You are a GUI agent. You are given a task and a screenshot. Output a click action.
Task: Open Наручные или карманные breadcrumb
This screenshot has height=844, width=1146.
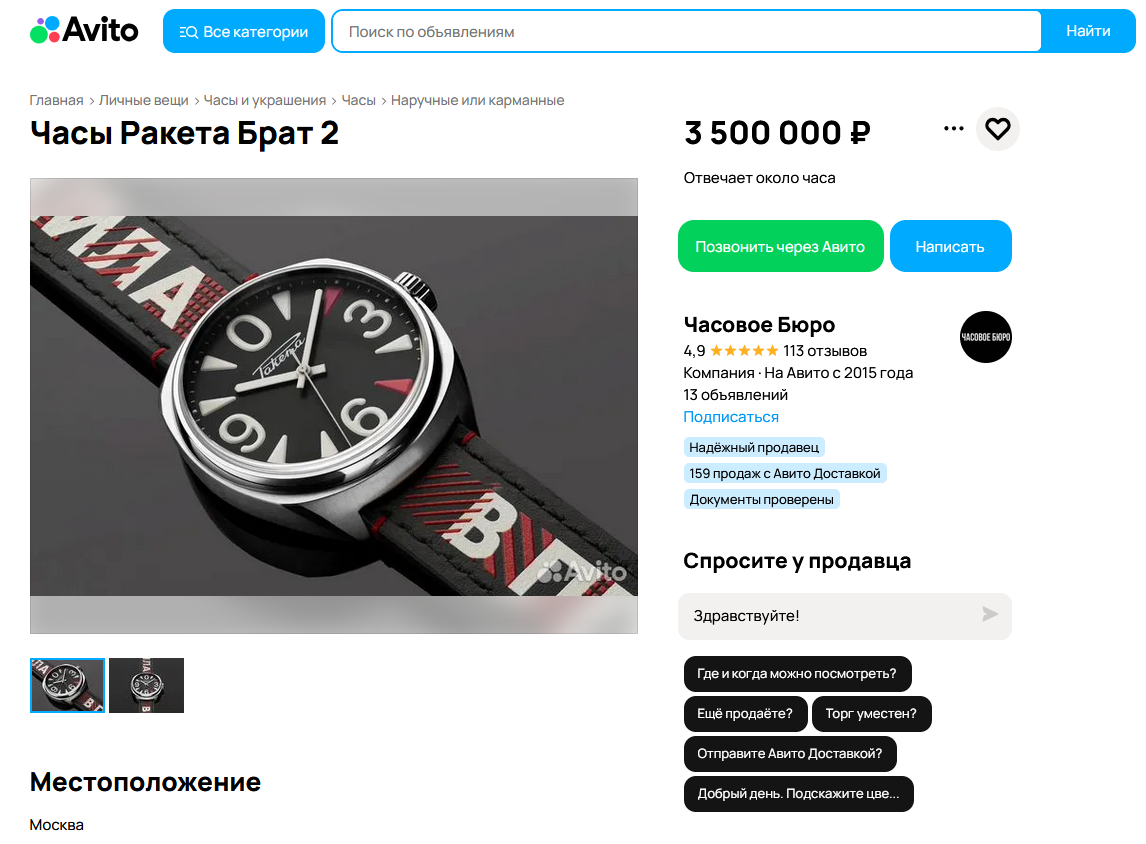(477, 100)
